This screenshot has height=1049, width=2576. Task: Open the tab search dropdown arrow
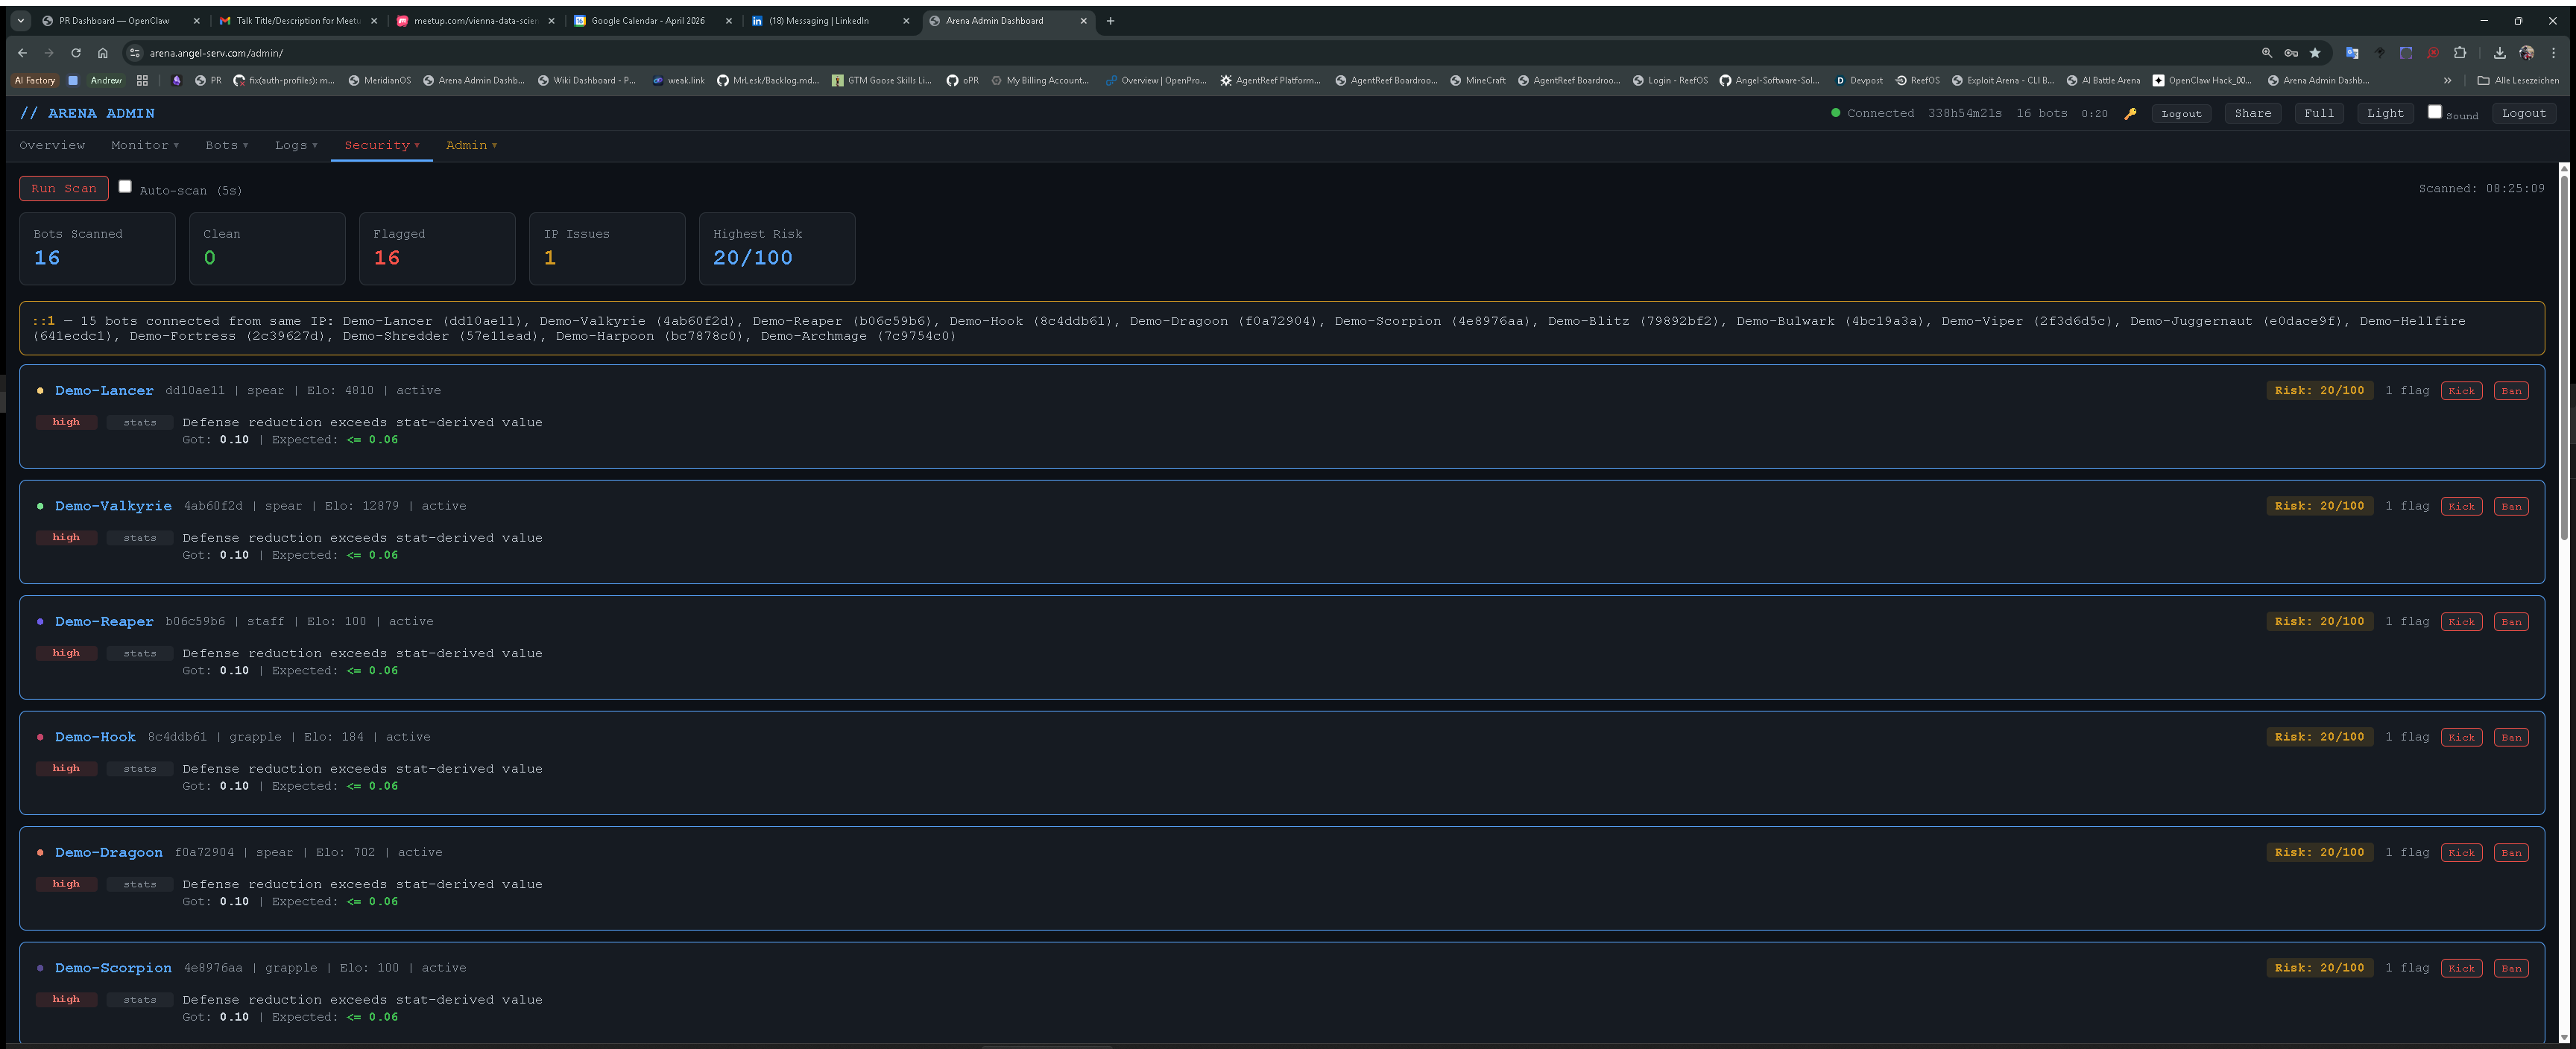(21, 20)
